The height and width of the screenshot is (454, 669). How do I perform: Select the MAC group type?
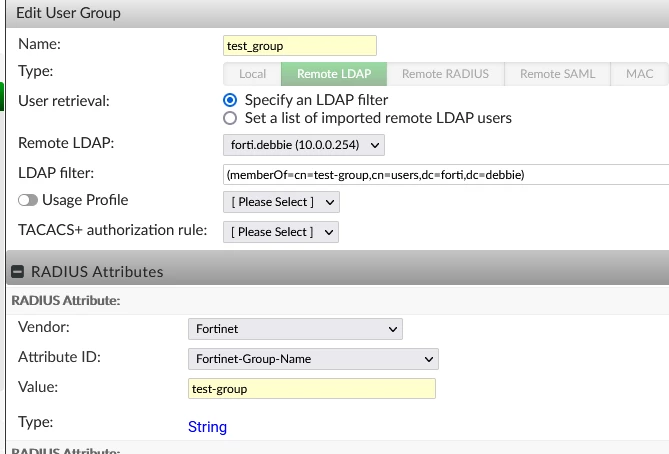639,74
